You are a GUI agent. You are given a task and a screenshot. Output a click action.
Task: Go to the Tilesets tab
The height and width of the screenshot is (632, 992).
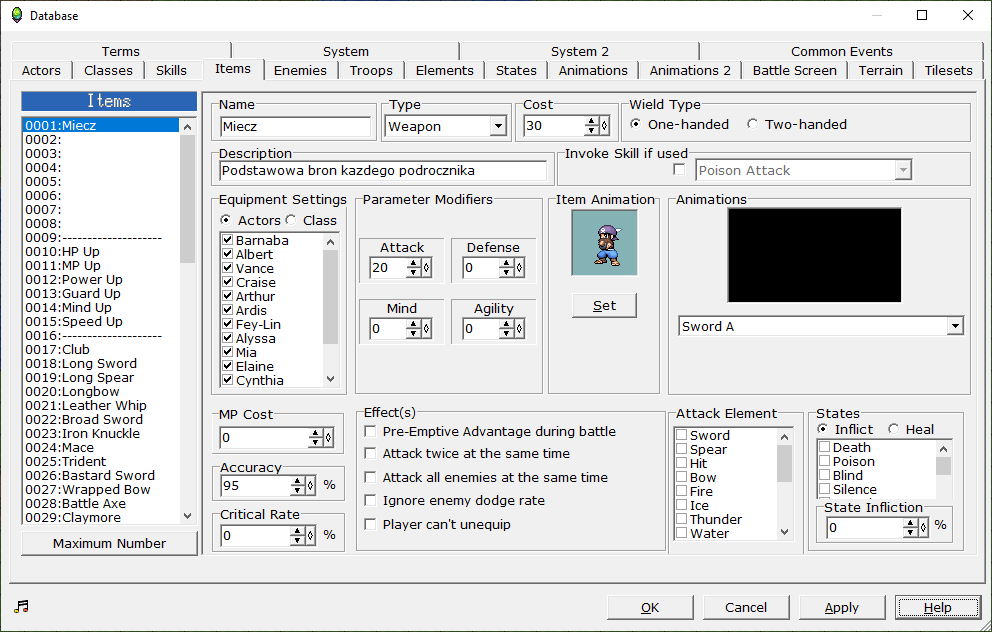(x=948, y=70)
